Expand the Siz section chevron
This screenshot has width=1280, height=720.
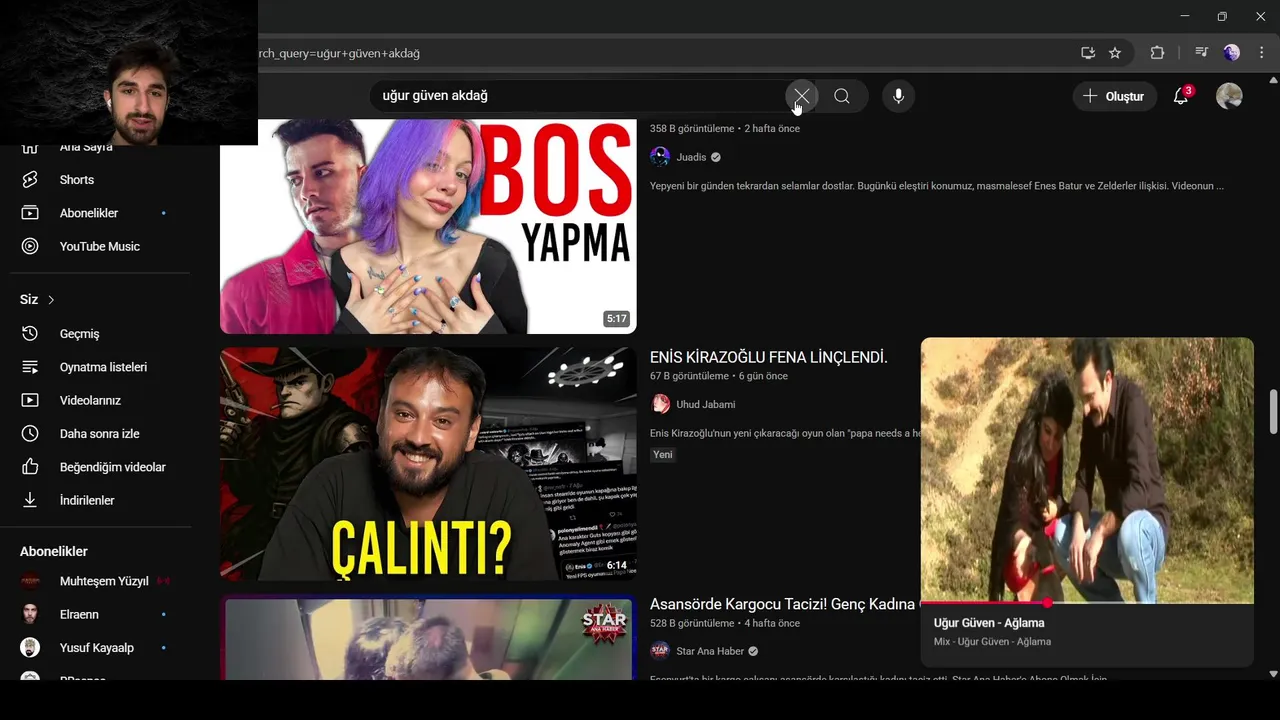(51, 300)
